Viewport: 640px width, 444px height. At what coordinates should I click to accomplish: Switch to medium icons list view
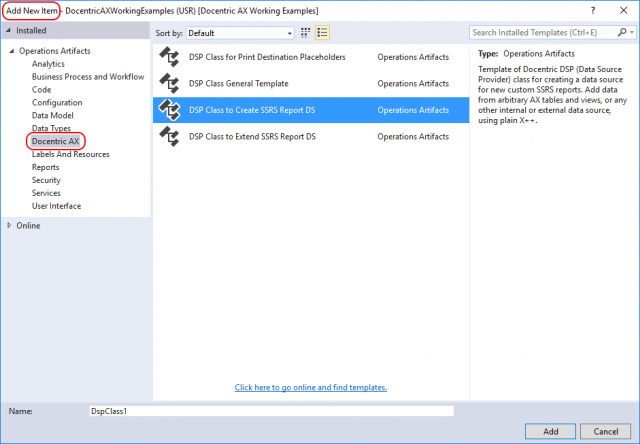tap(322, 33)
